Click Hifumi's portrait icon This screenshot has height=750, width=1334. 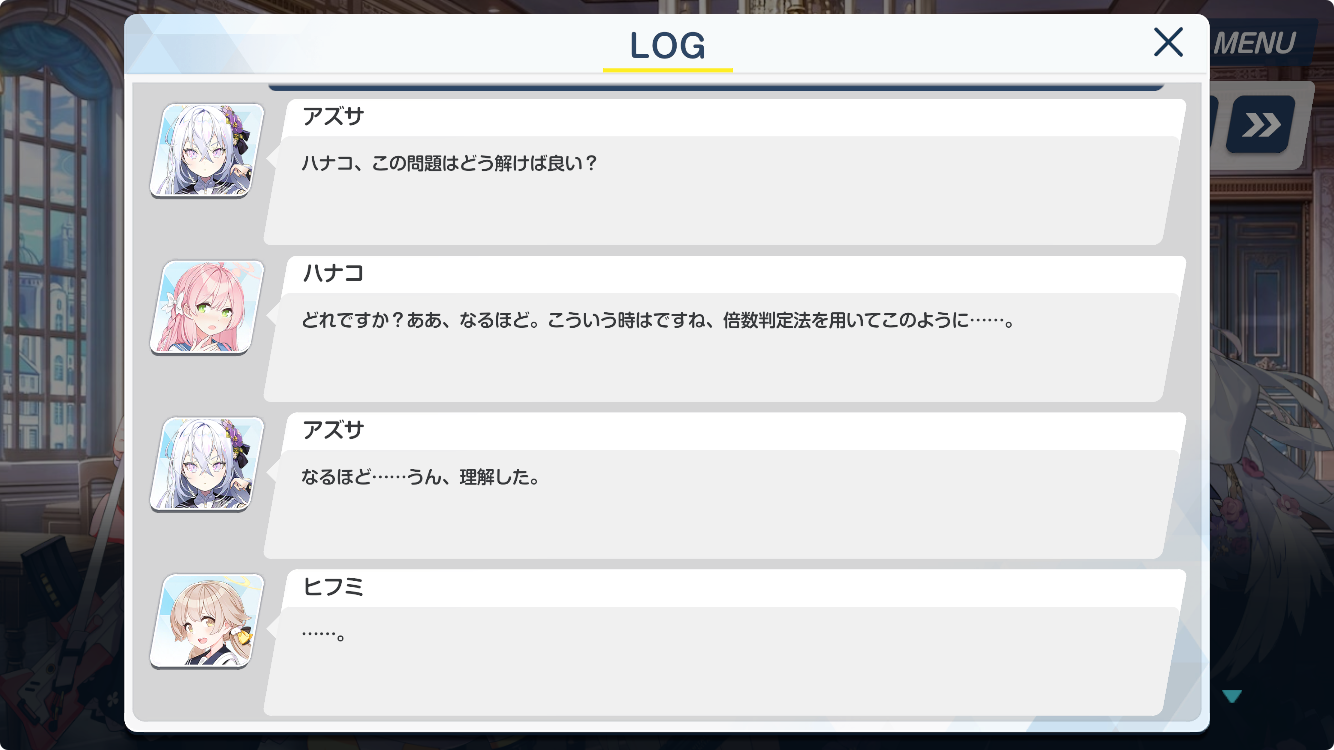[x=207, y=621]
